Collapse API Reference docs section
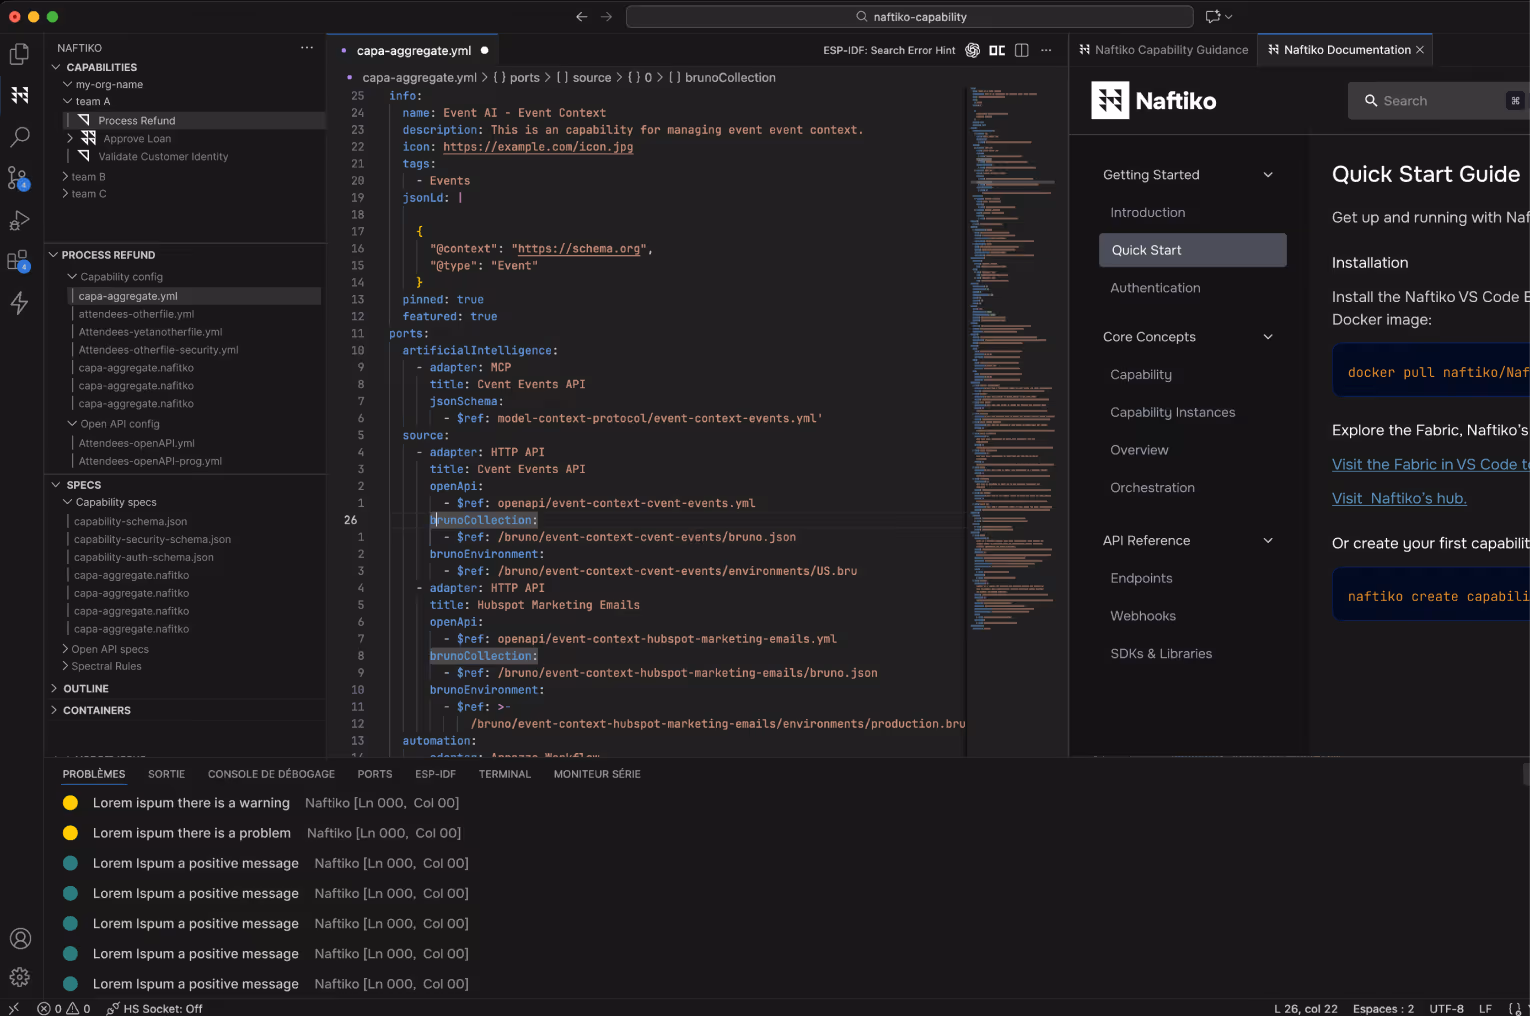Image resolution: width=1530 pixels, height=1017 pixels. (1268, 541)
